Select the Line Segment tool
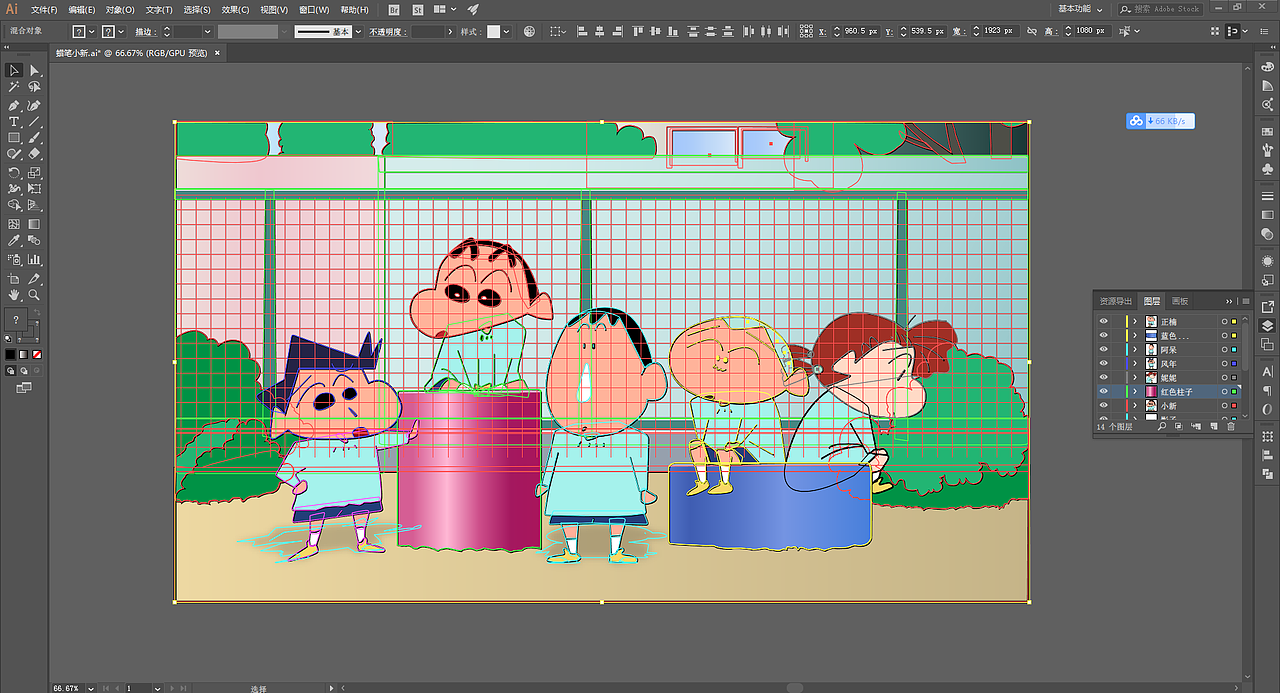Screen dimensions: 1280x693 pyautogui.click(x=34, y=121)
